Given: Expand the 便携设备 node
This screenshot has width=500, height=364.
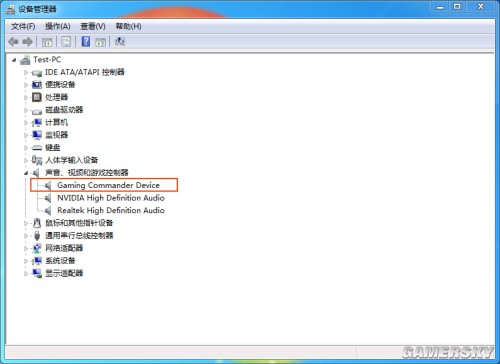Looking at the screenshot, I should [x=26, y=85].
